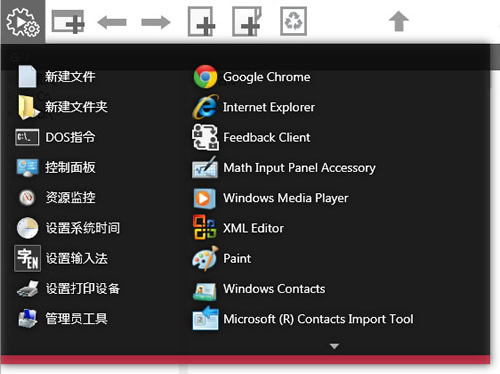The height and width of the screenshot is (374, 500).
Task: Open 管理员工具 from the menu
Action: click(x=77, y=319)
